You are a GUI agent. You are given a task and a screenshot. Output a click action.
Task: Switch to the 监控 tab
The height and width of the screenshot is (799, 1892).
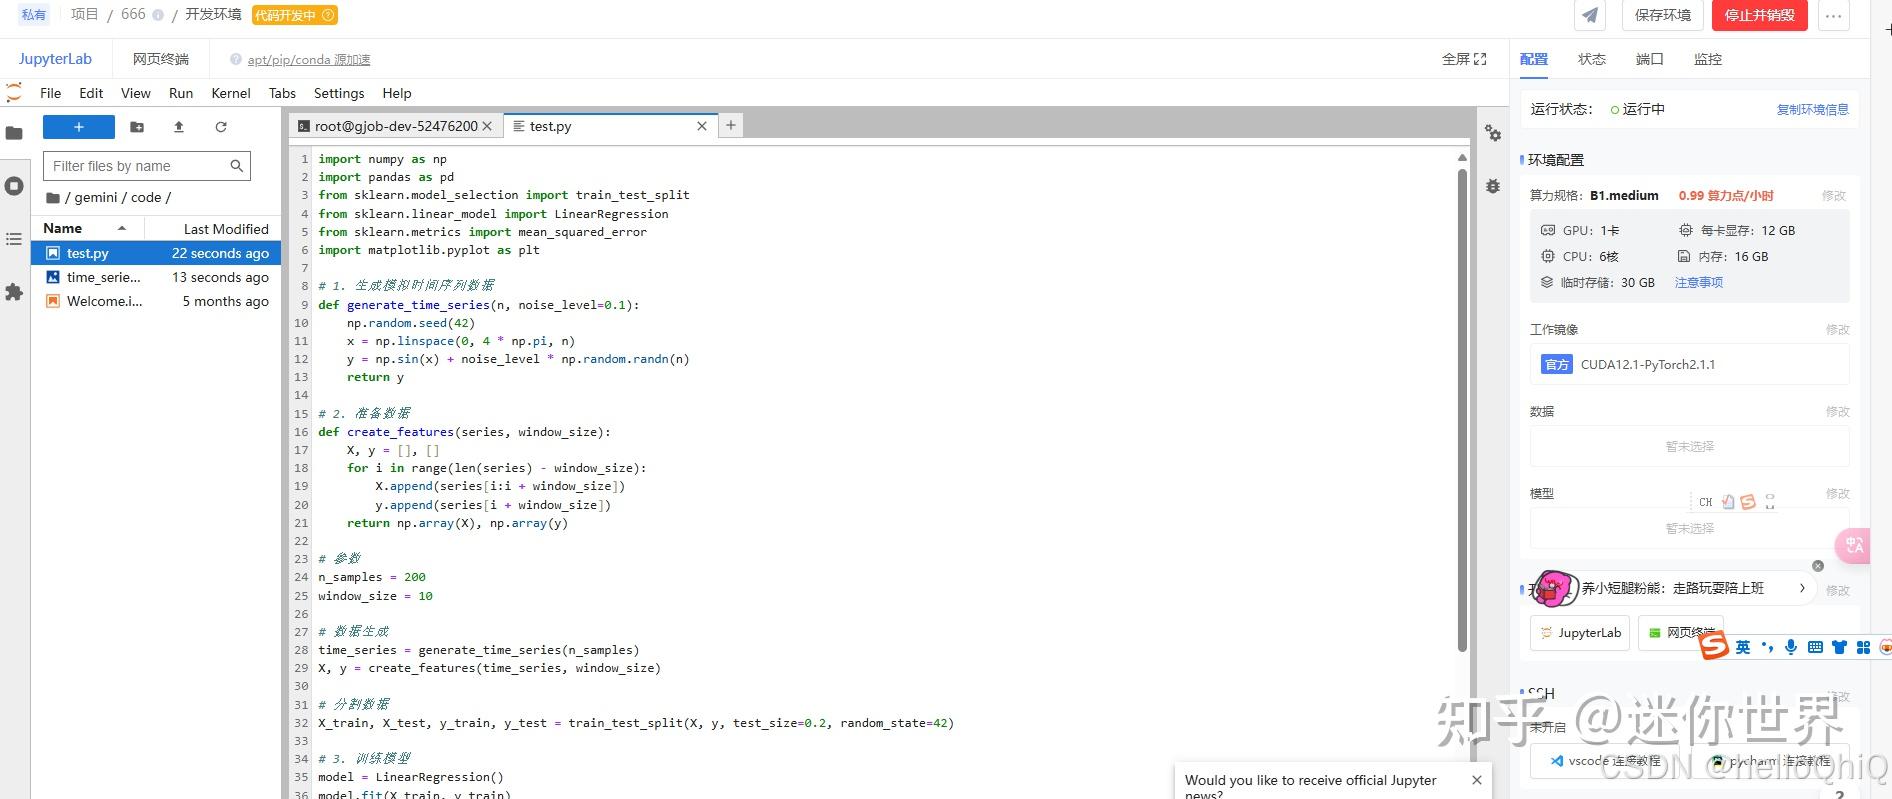tap(1708, 59)
